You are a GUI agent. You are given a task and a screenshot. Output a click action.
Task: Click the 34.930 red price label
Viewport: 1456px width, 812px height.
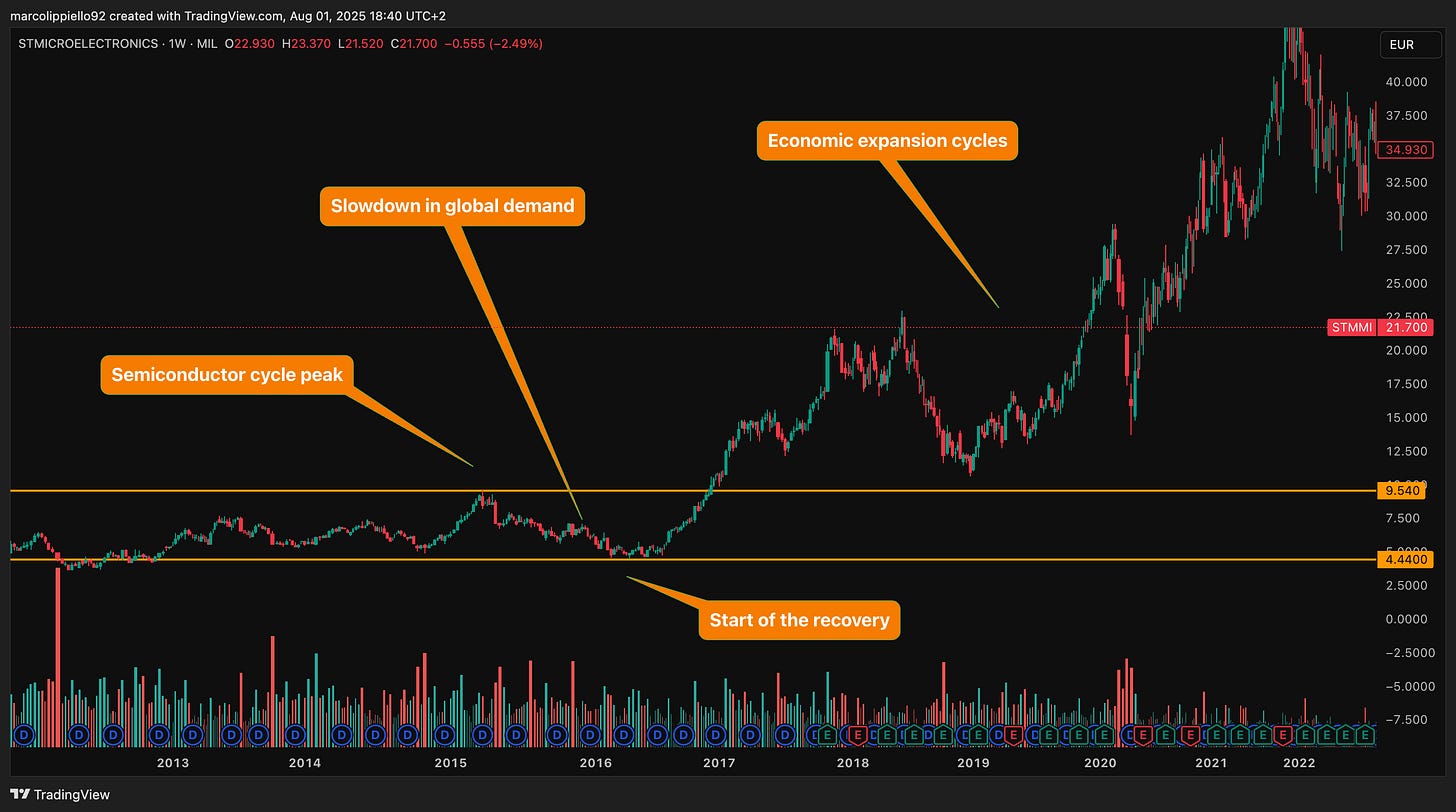tap(1405, 150)
